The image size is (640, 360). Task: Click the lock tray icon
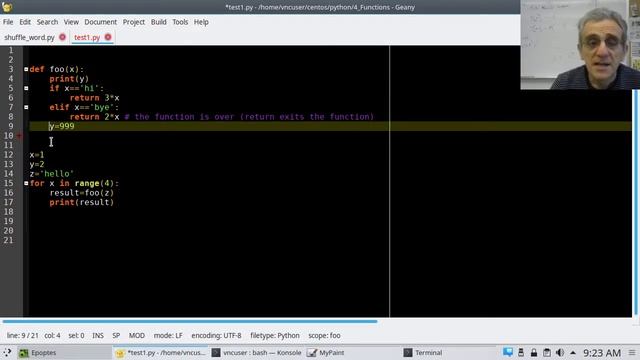pos(534,353)
